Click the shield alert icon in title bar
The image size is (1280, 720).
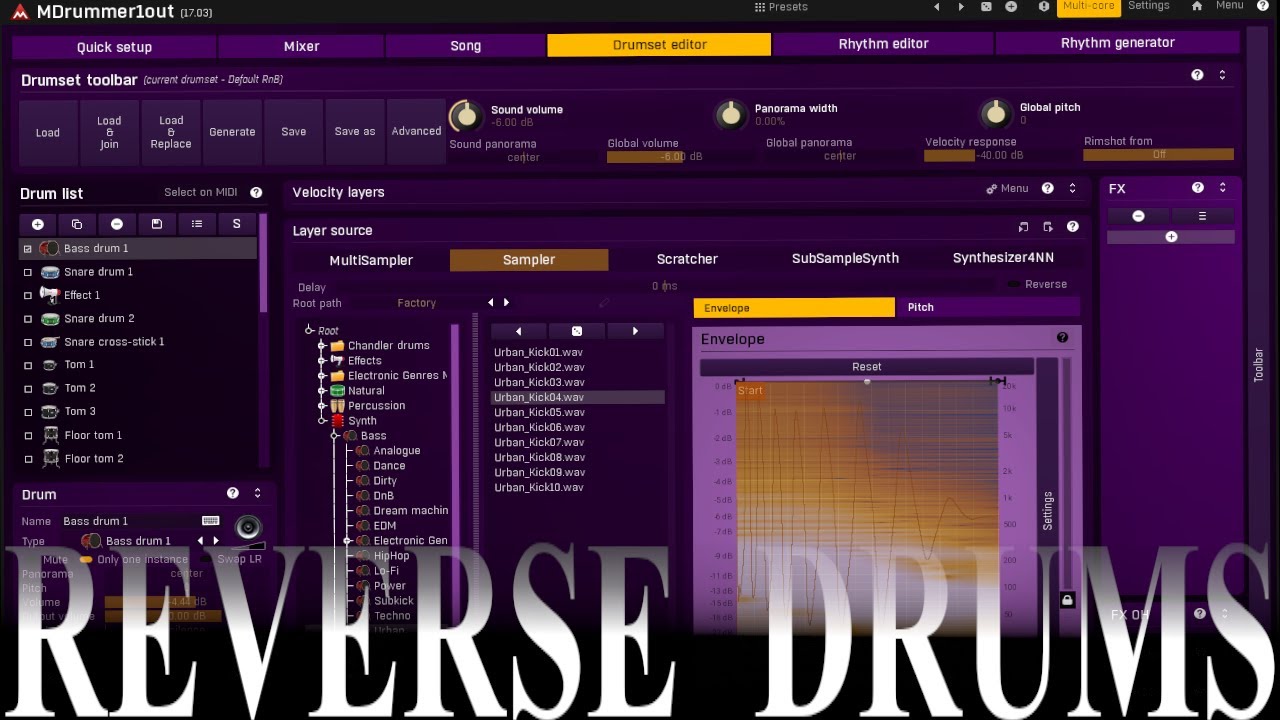pos(1044,7)
